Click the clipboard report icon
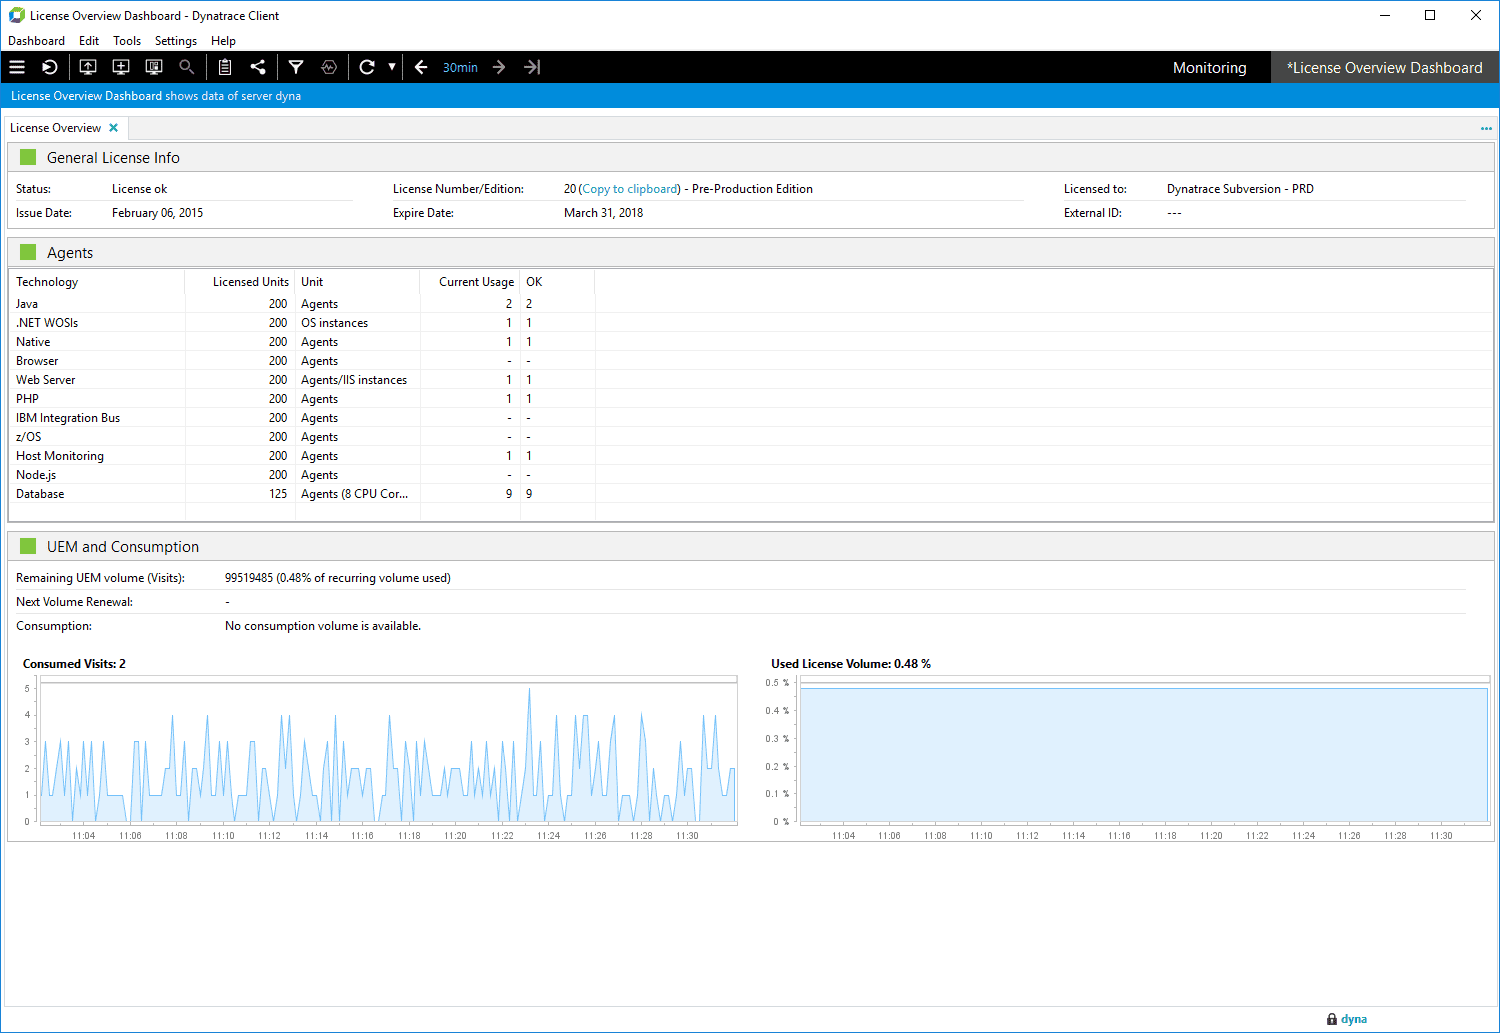This screenshot has width=1500, height=1033. [225, 67]
